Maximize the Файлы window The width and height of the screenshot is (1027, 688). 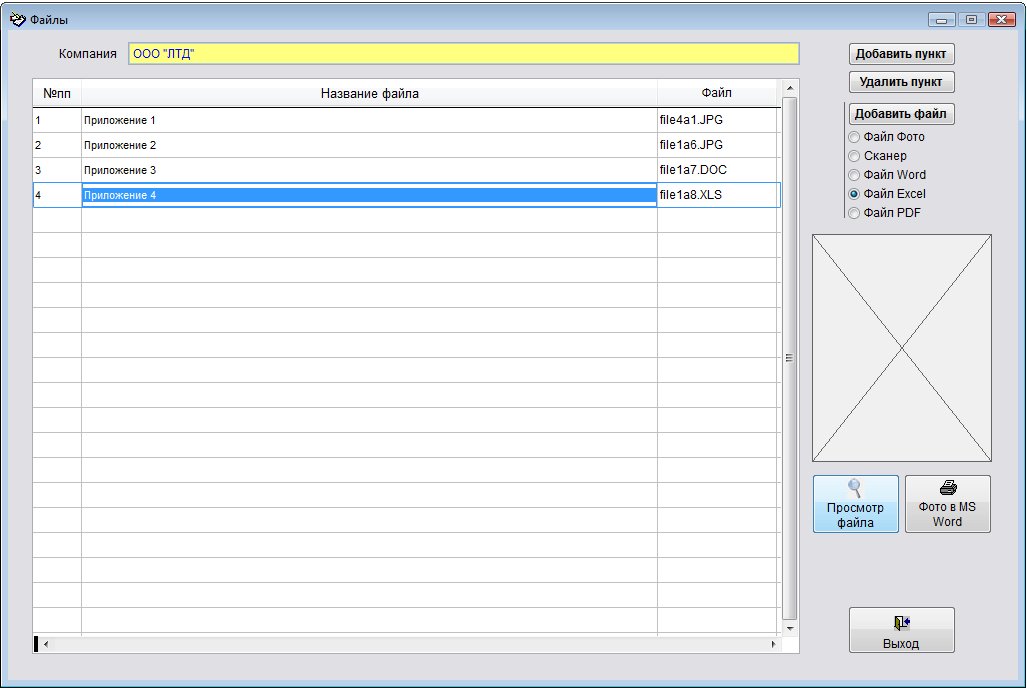point(971,20)
